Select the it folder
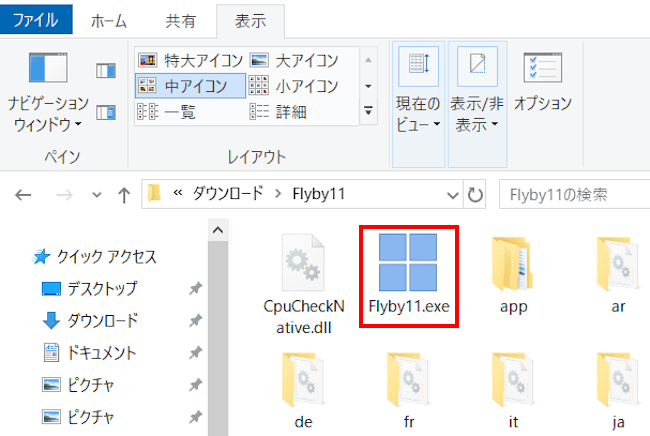 pyautogui.click(x=513, y=390)
